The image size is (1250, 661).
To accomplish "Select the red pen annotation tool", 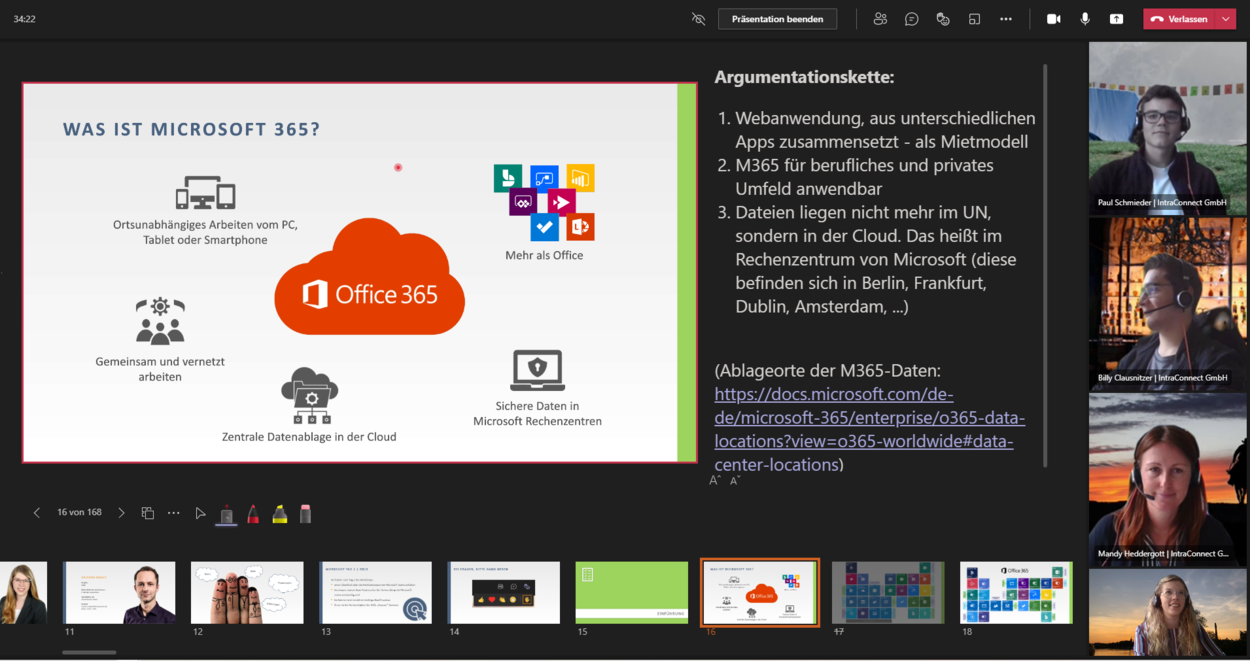I will [x=253, y=513].
